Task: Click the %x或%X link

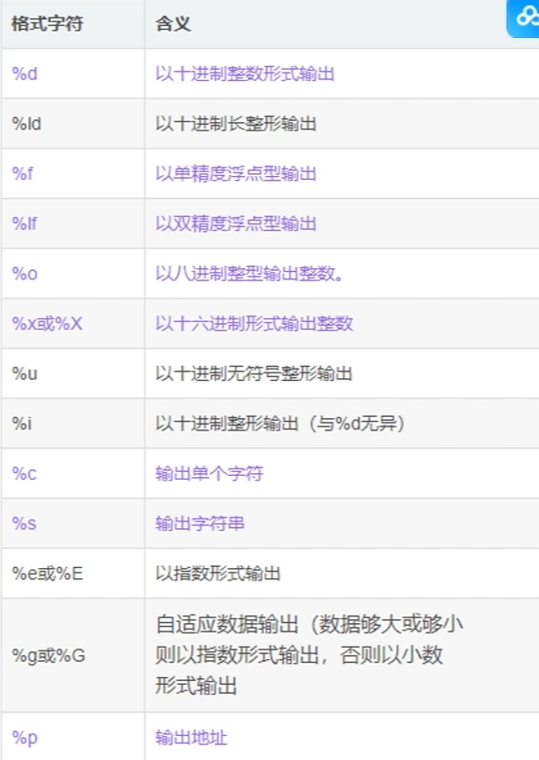Action: tap(47, 323)
